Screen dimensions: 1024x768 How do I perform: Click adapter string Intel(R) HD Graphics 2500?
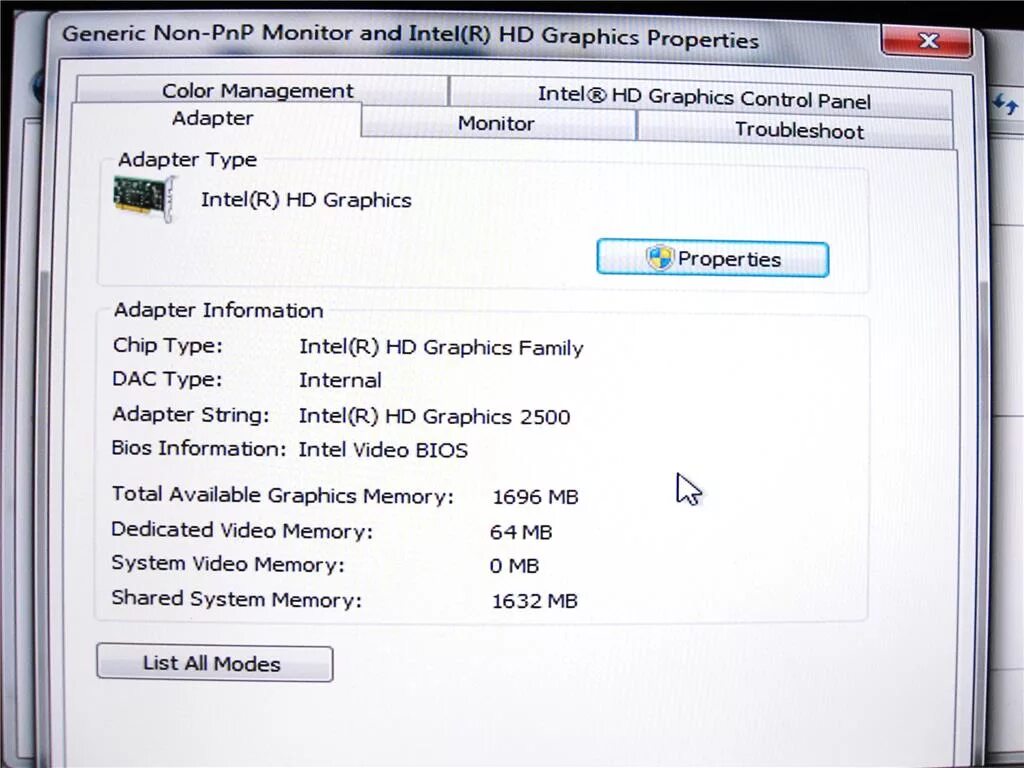(434, 417)
